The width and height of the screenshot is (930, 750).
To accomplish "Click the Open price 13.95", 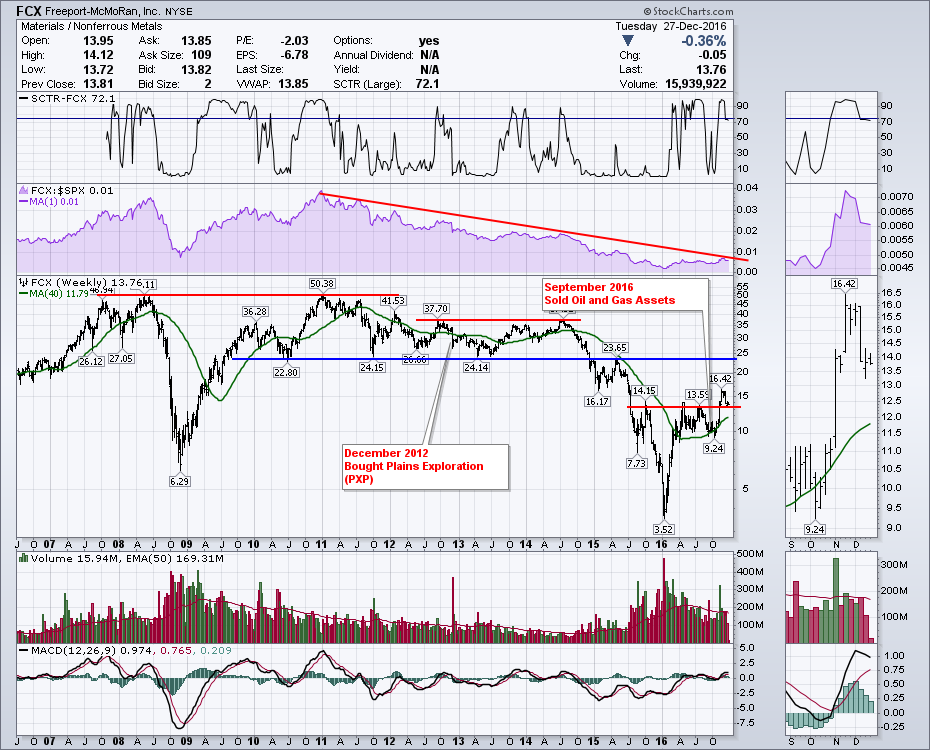I will click(98, 41).
